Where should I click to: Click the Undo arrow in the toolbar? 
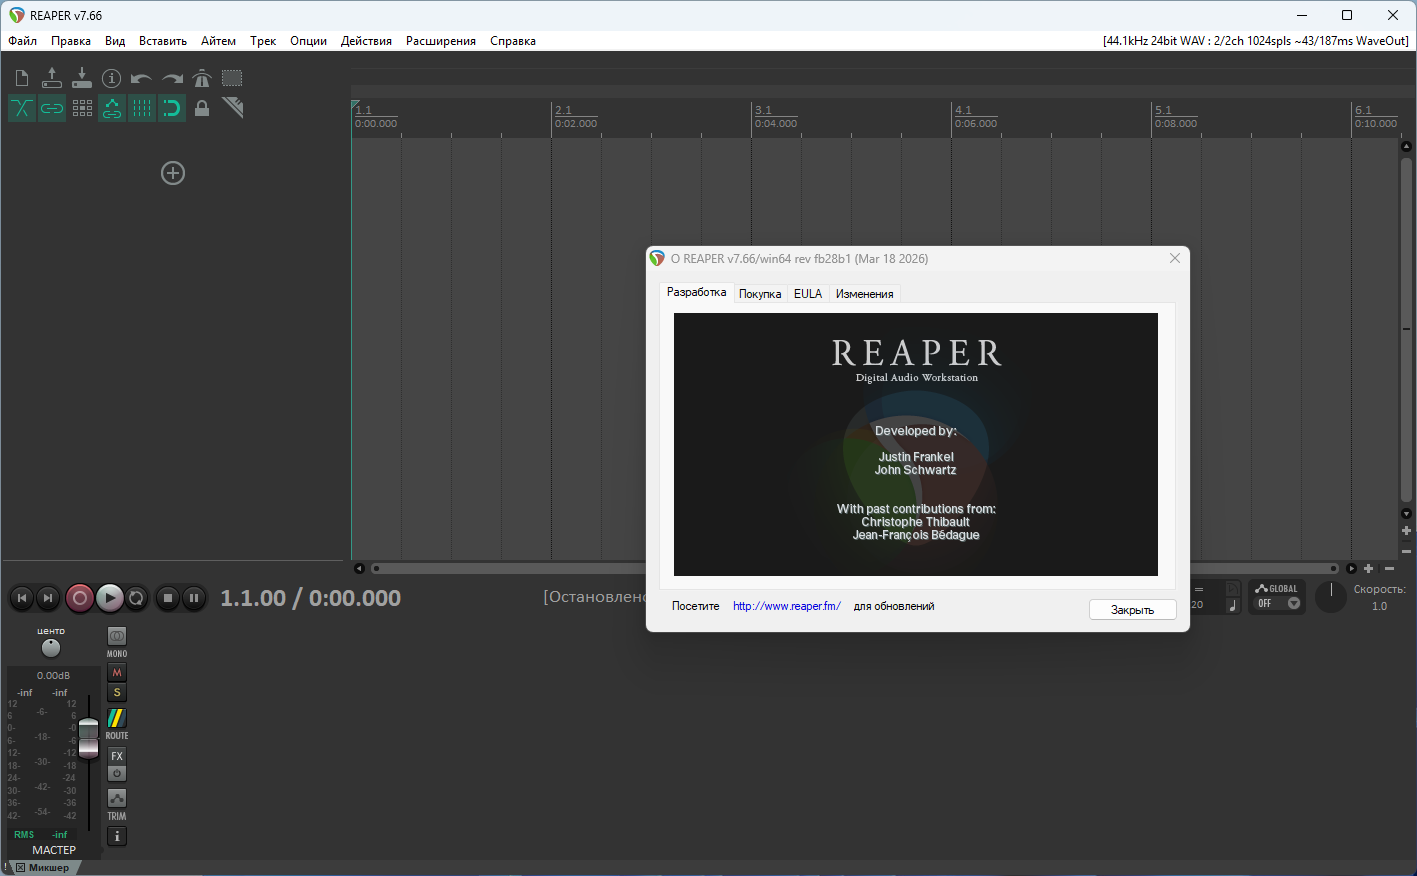click(141, 78)
